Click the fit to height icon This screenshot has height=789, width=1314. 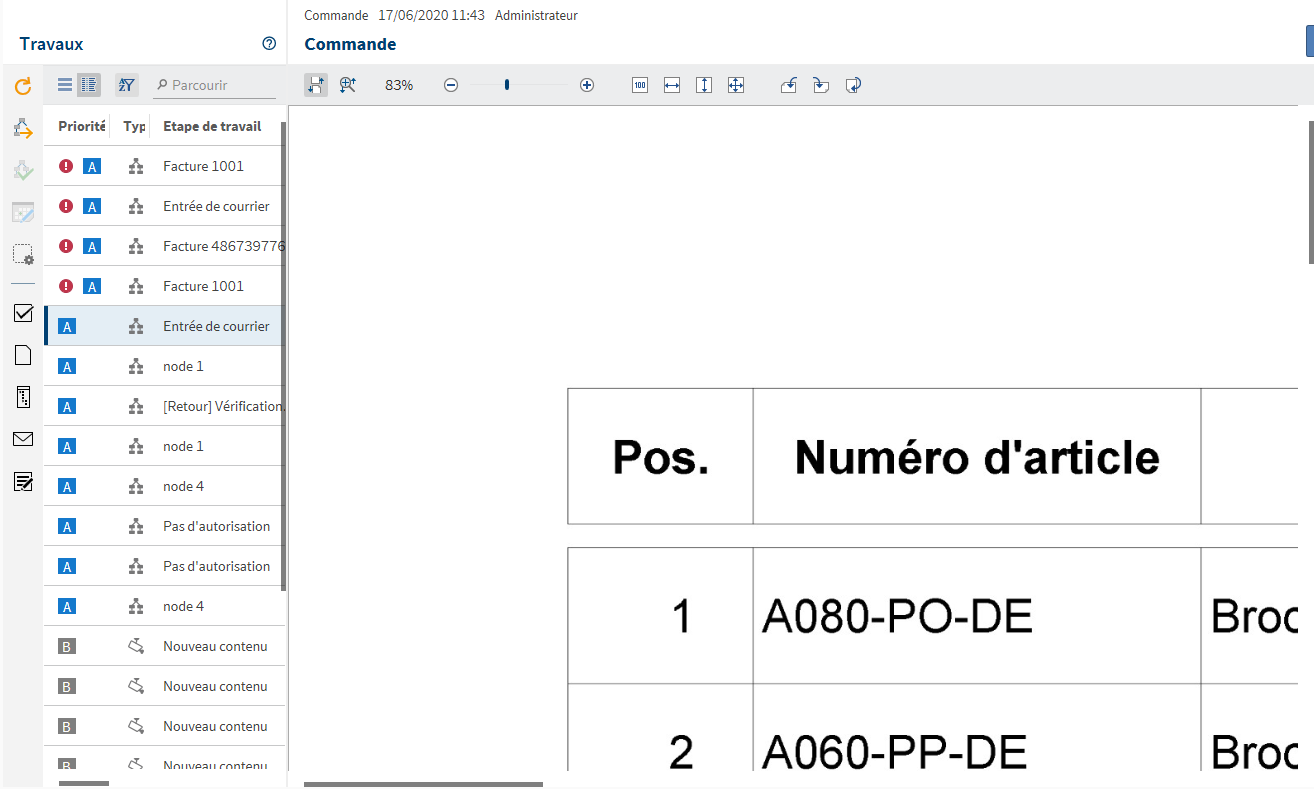click(x=704, y=86)
